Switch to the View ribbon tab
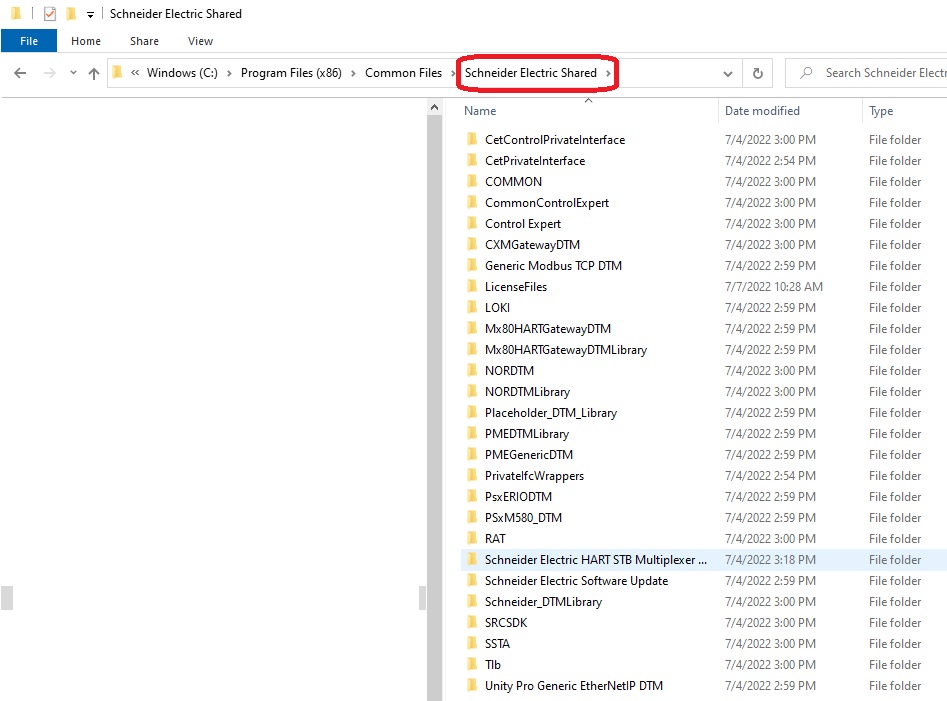The width and height of the screenshot is (947, 701). tap(201, 41)
